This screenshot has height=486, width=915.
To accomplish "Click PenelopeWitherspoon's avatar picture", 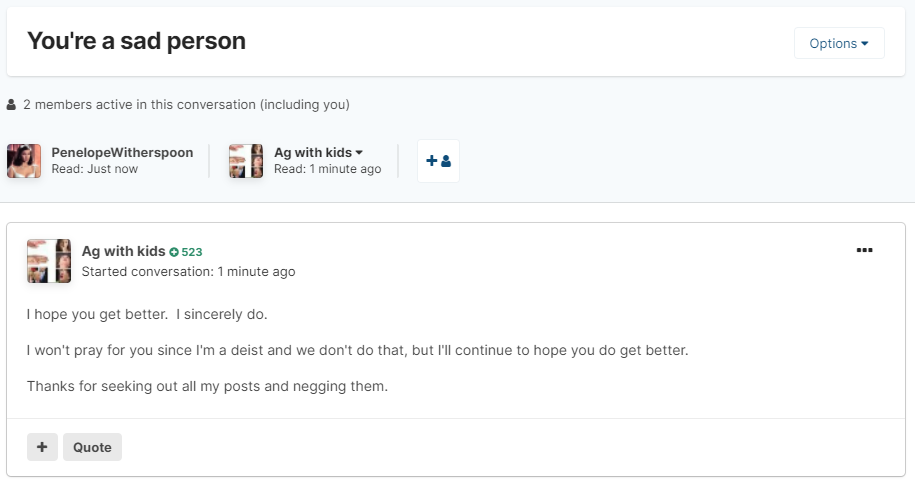I will coord(24,161).
